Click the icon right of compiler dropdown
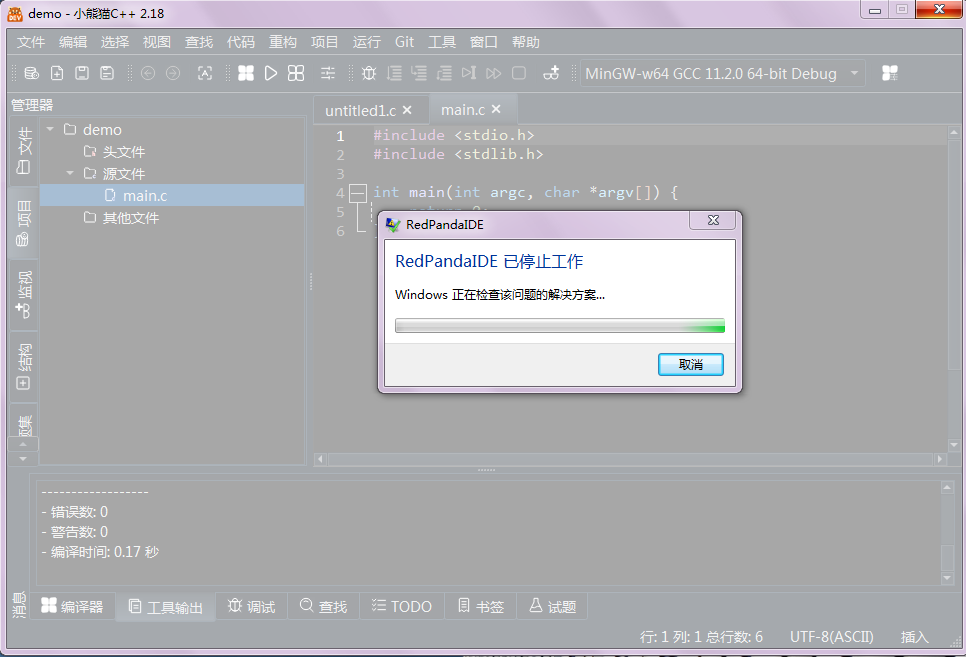 coord(890,73)
